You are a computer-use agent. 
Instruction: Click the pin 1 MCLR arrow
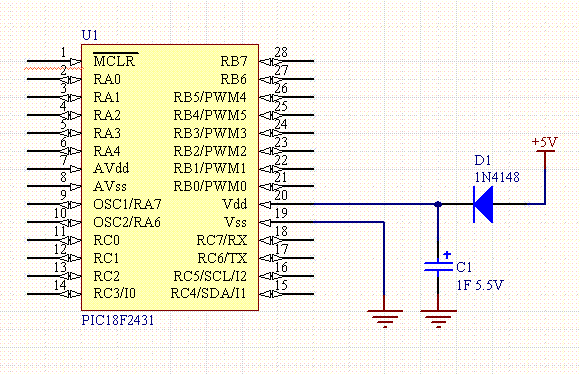tap(75, 62)
